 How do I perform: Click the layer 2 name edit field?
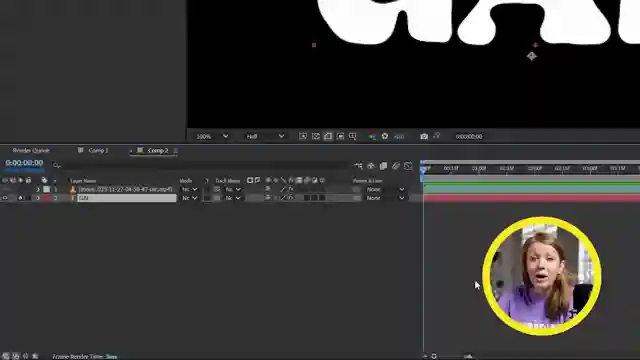127,198
